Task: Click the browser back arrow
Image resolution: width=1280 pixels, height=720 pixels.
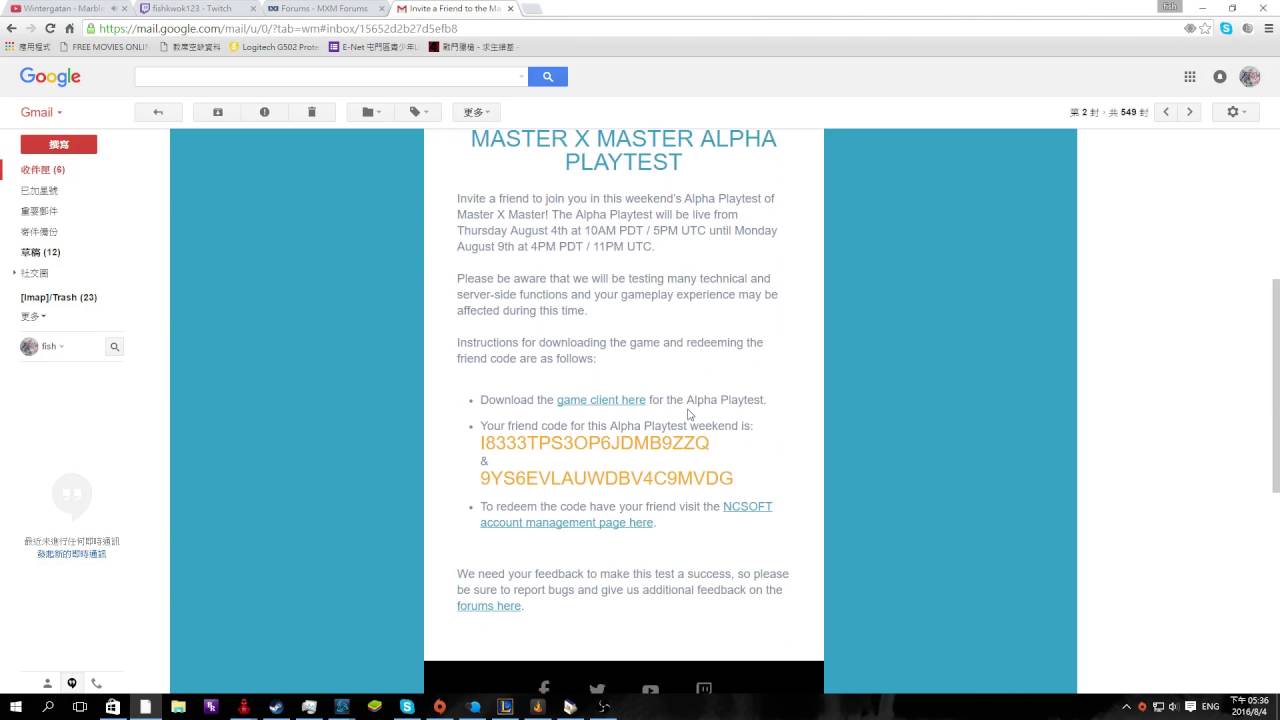Action: click(11, 29)
